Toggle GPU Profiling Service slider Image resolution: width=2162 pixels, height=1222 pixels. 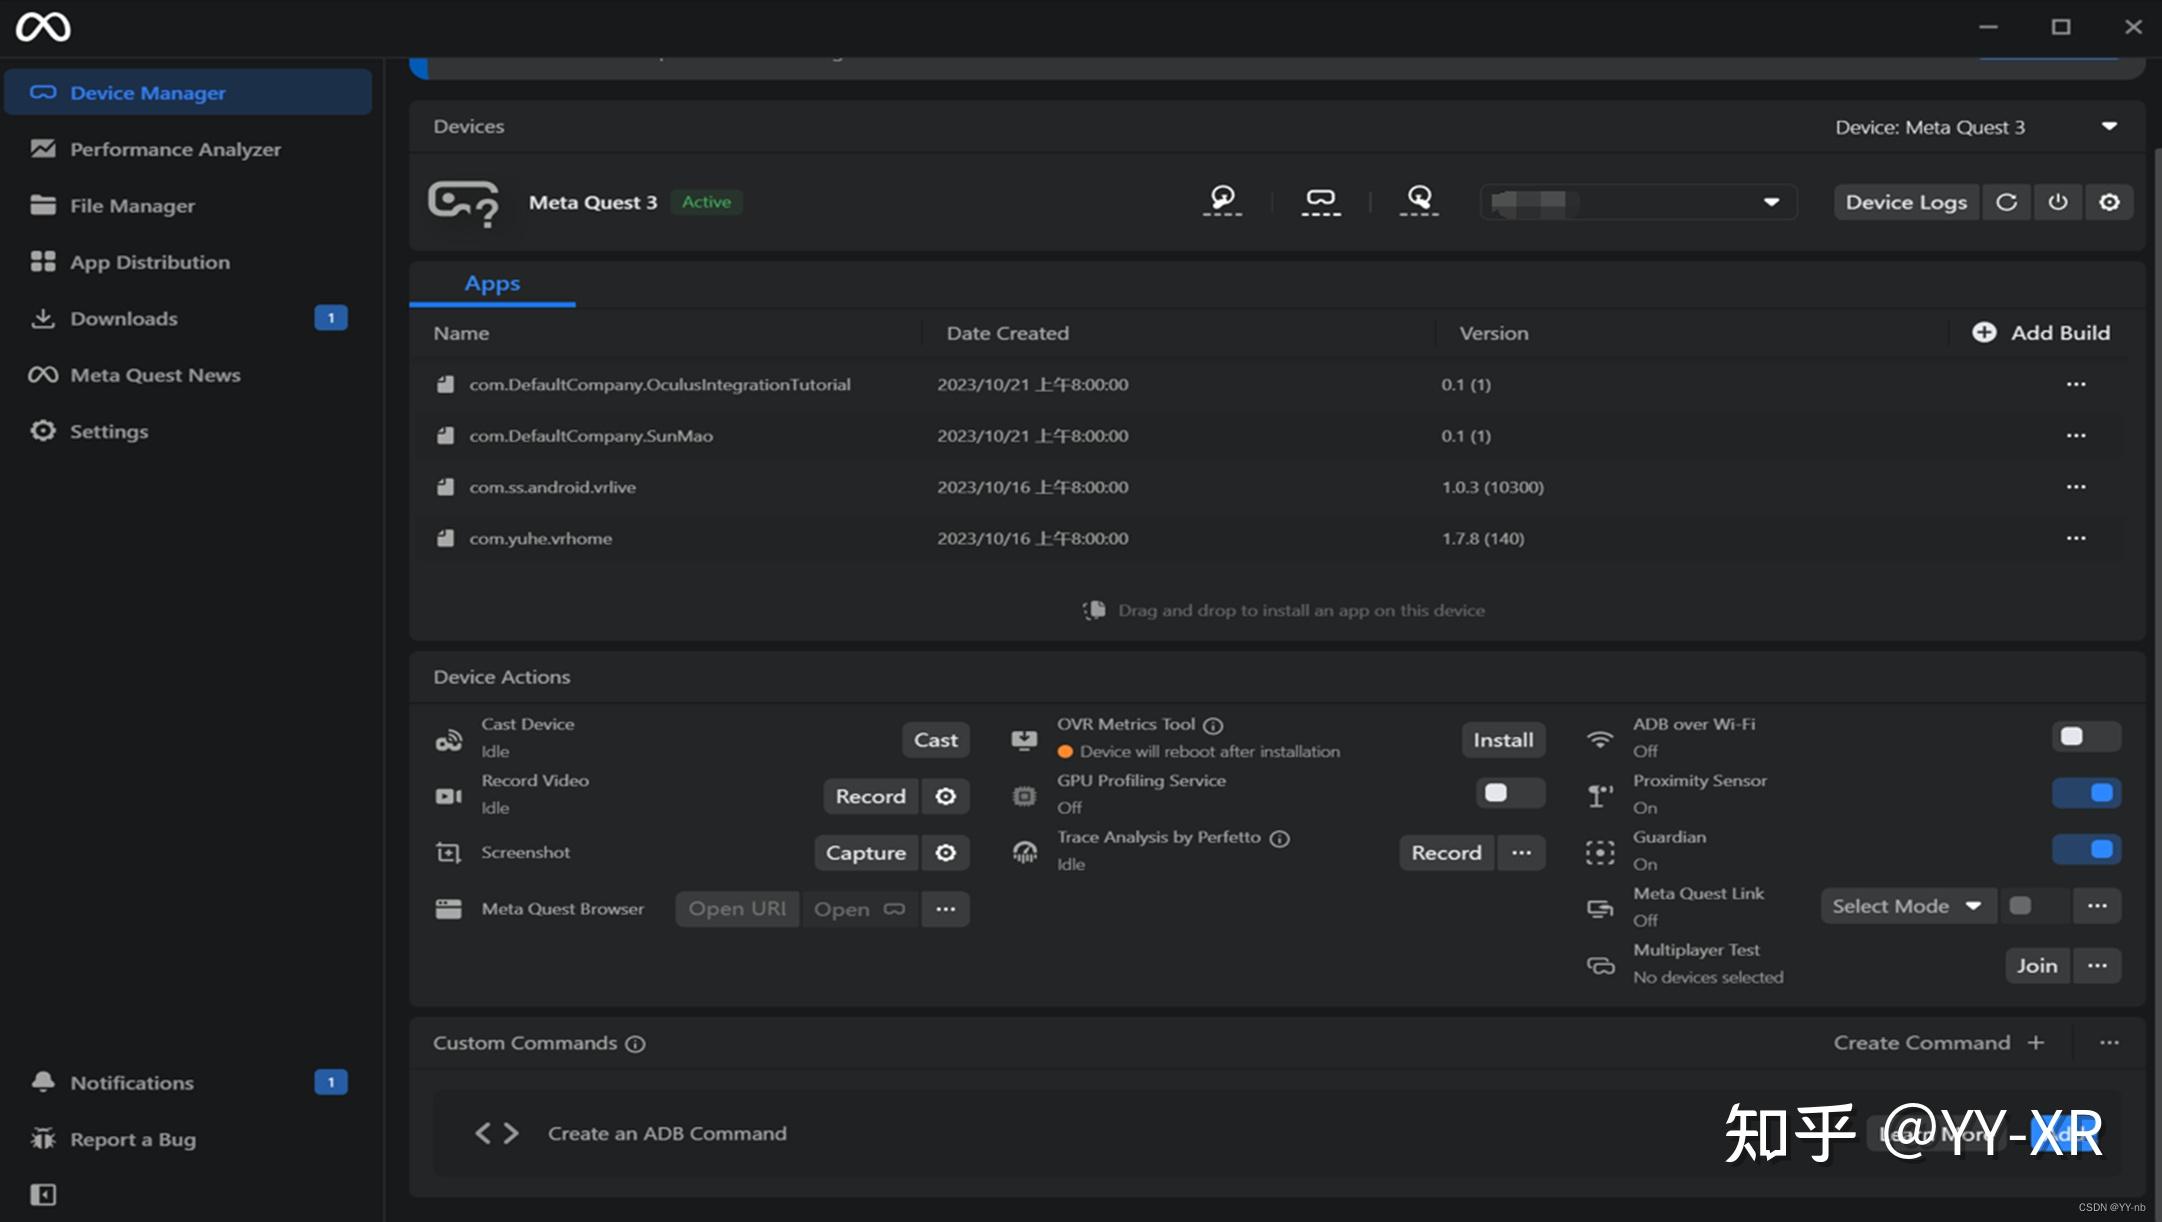(x=1509, y=792)
